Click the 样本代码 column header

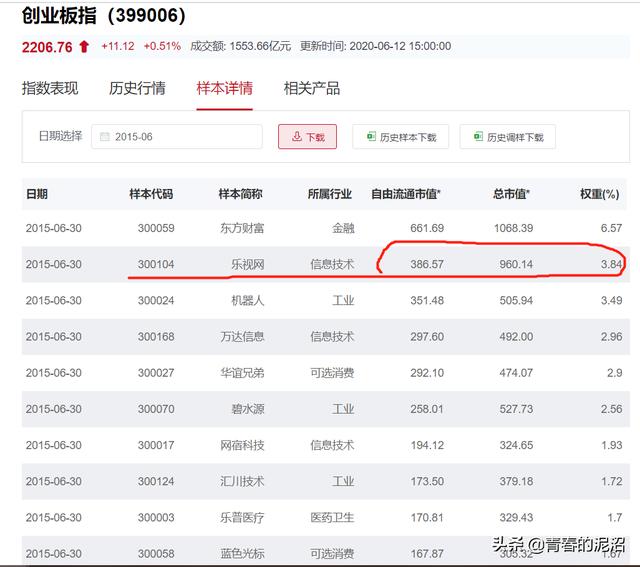pos(151,194)
